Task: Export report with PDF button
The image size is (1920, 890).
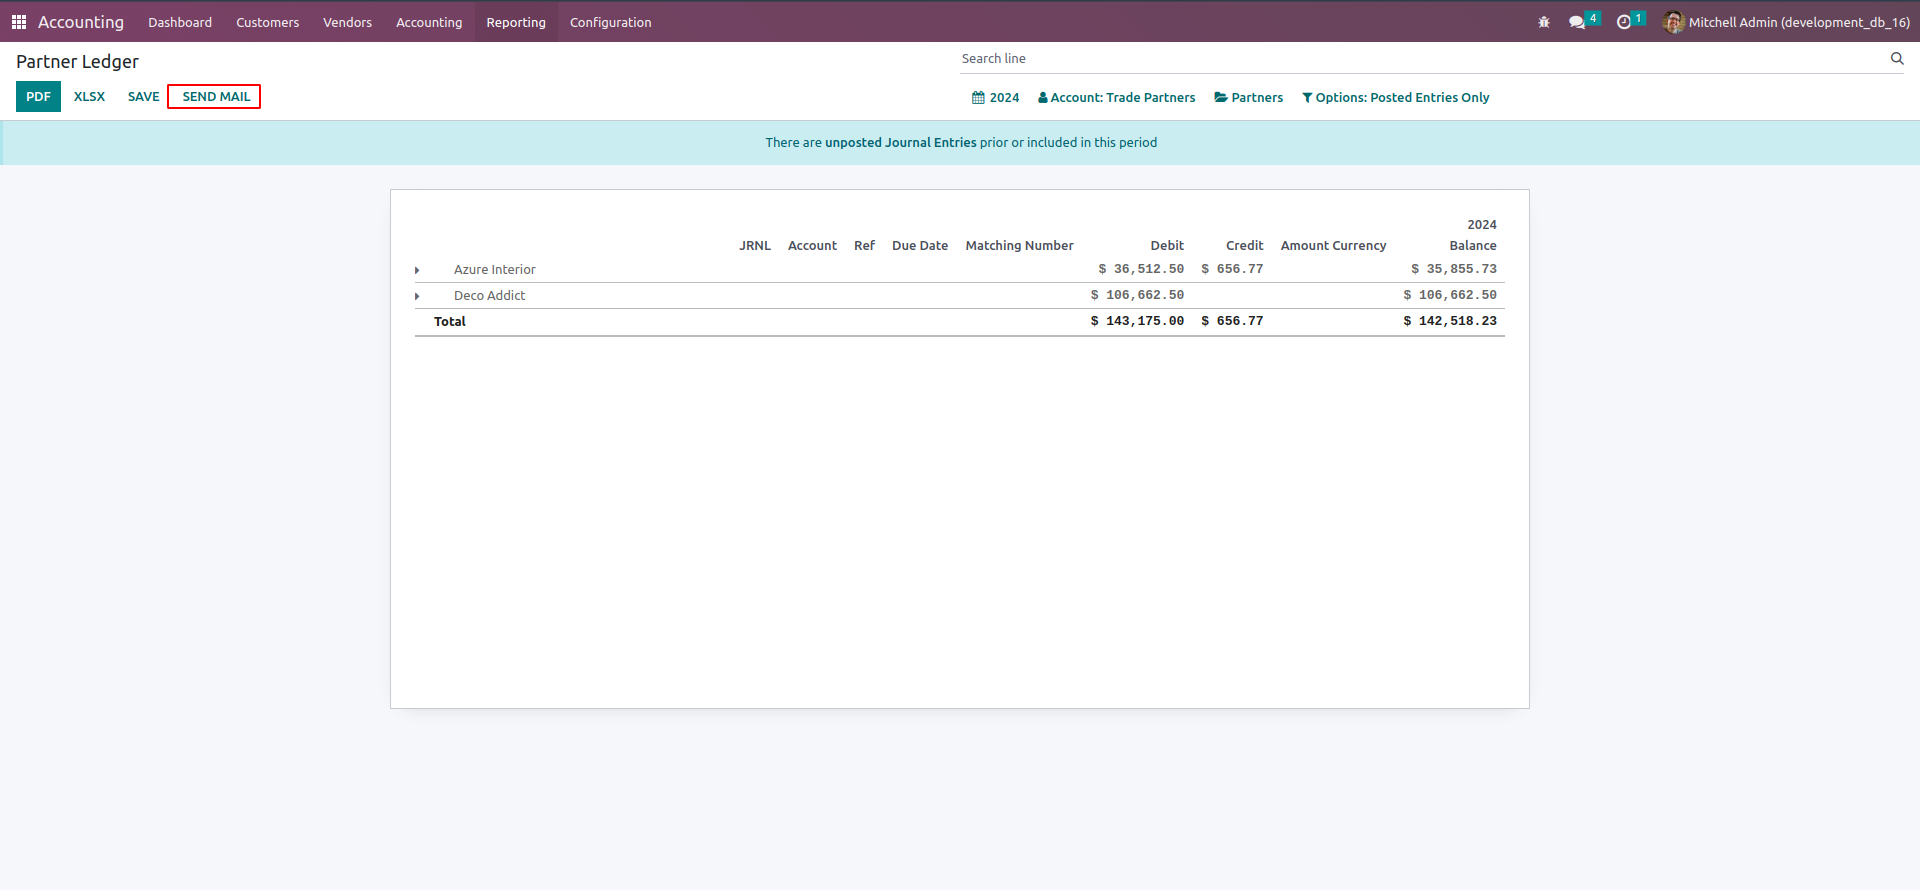Action: pyautogui.click(x=38, y=97)
